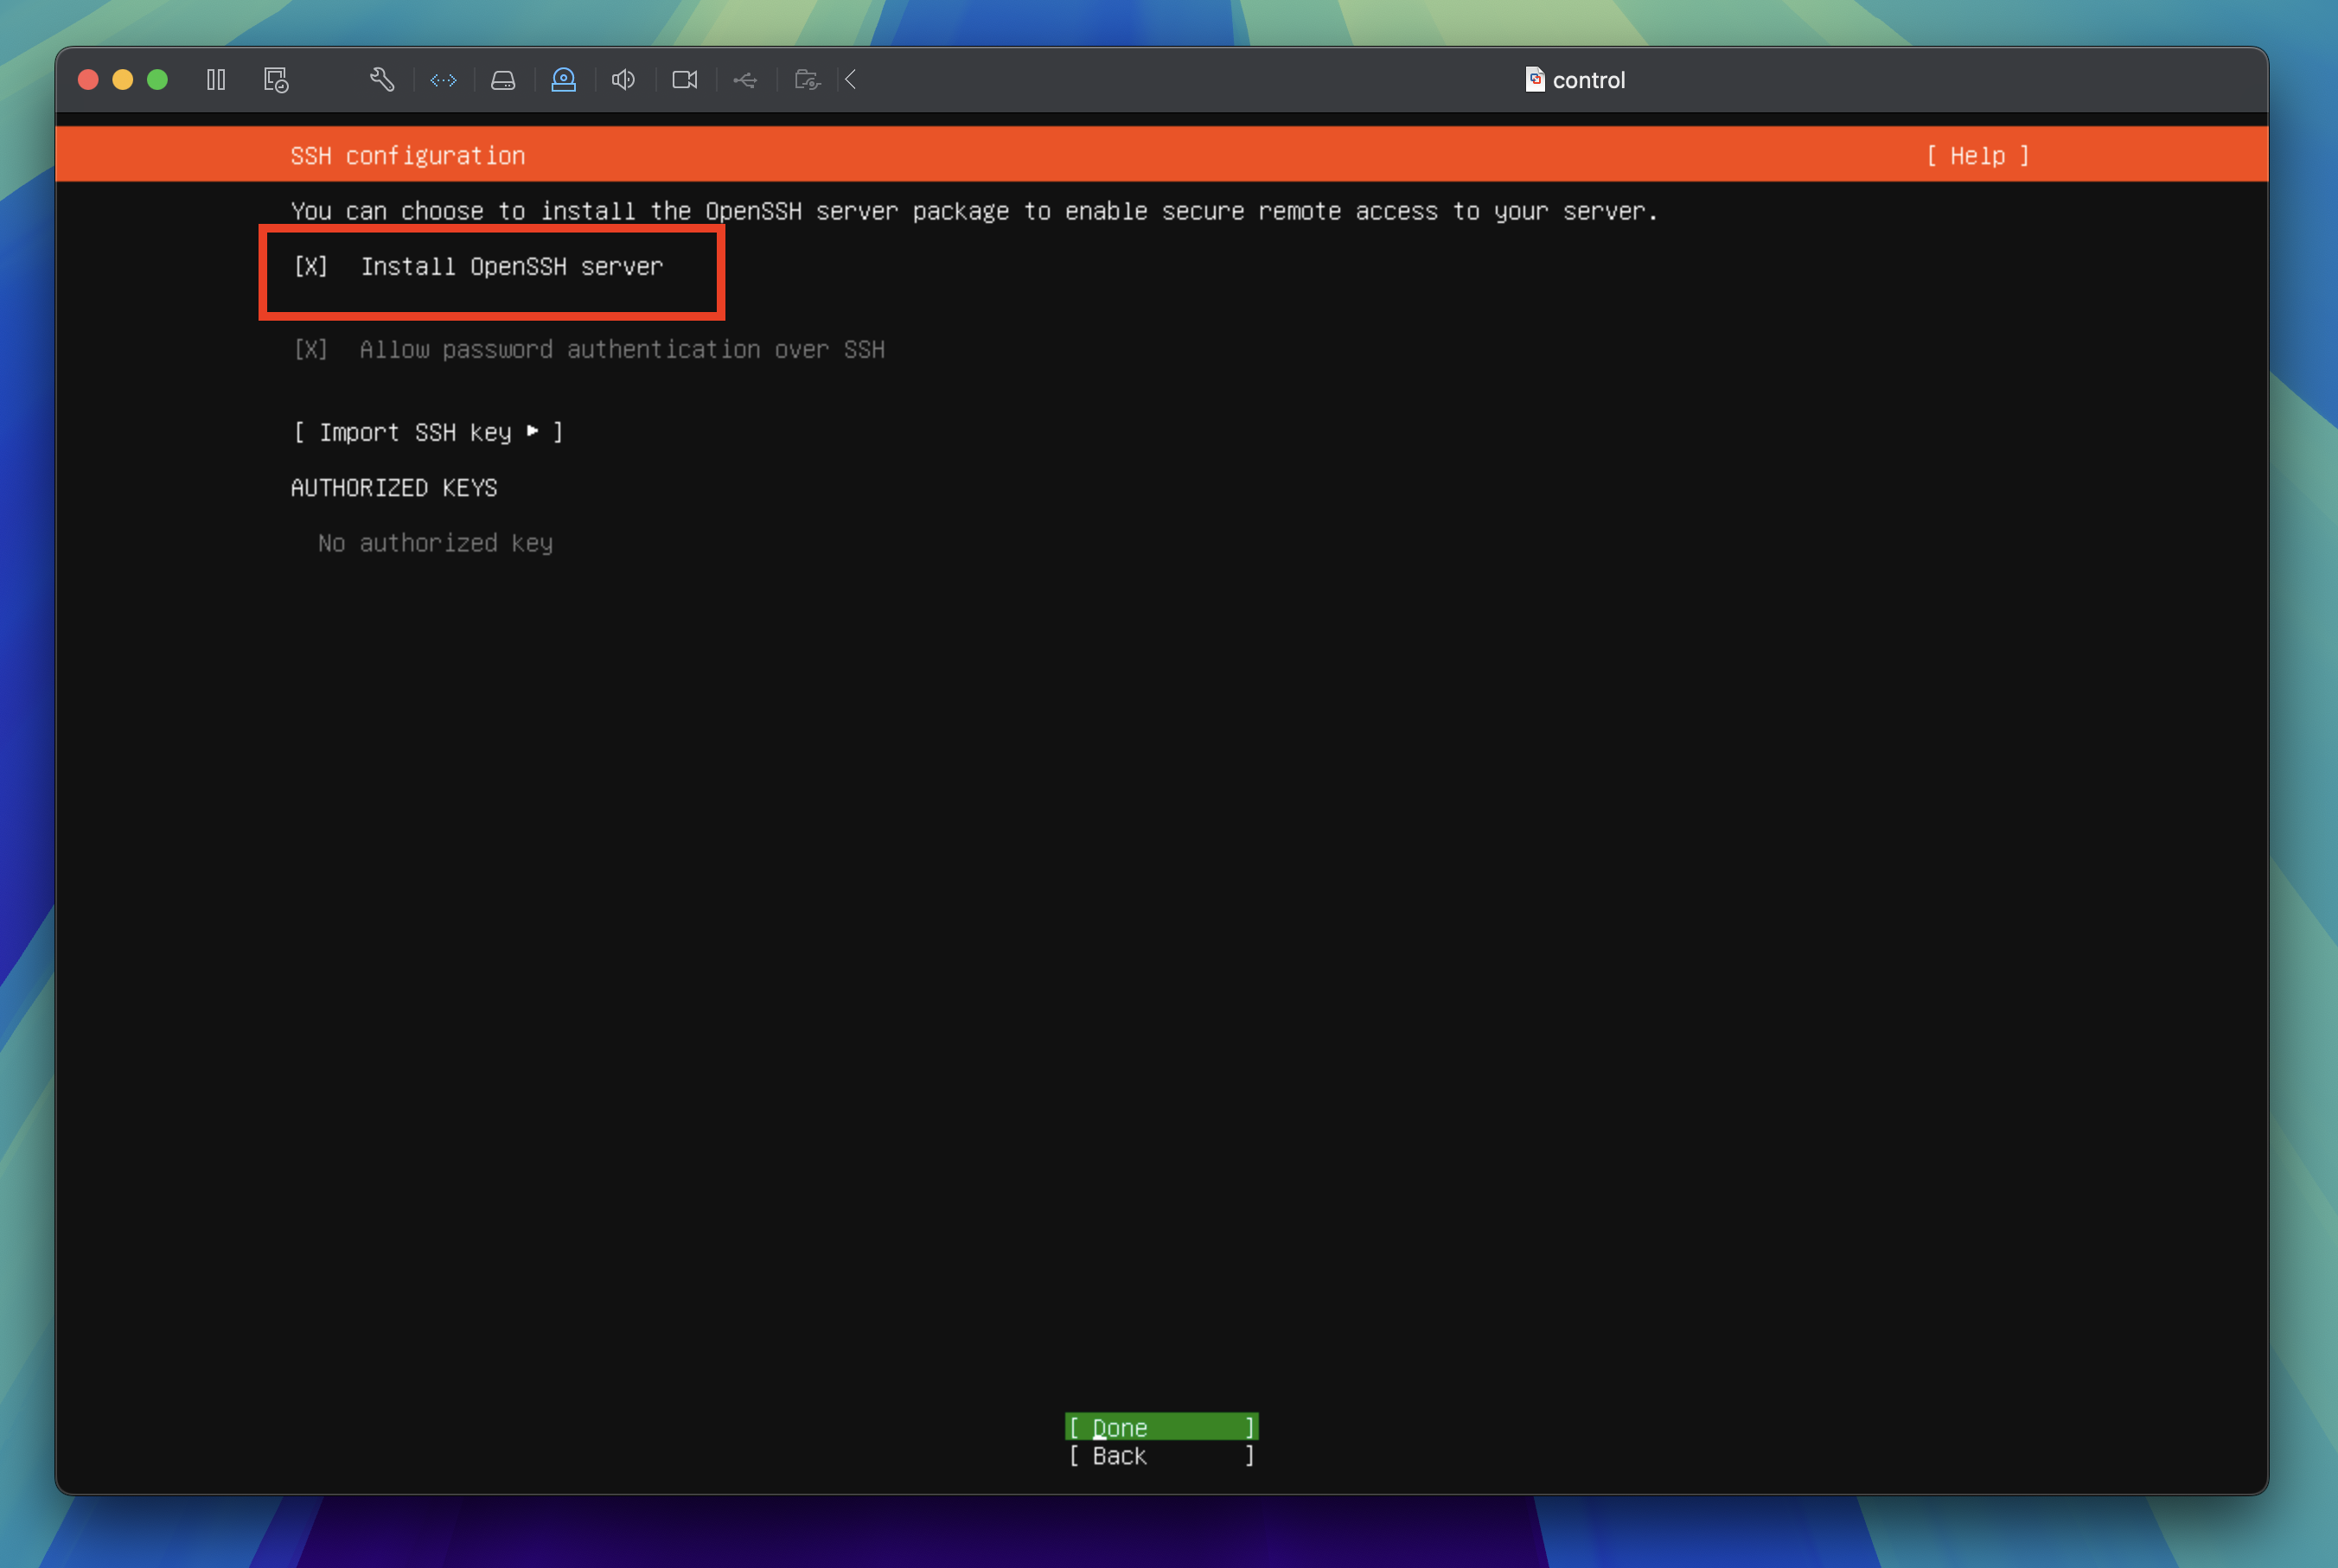Pause the virtual machine
Screen dimensions: 2338x1568
coord(216,80)
